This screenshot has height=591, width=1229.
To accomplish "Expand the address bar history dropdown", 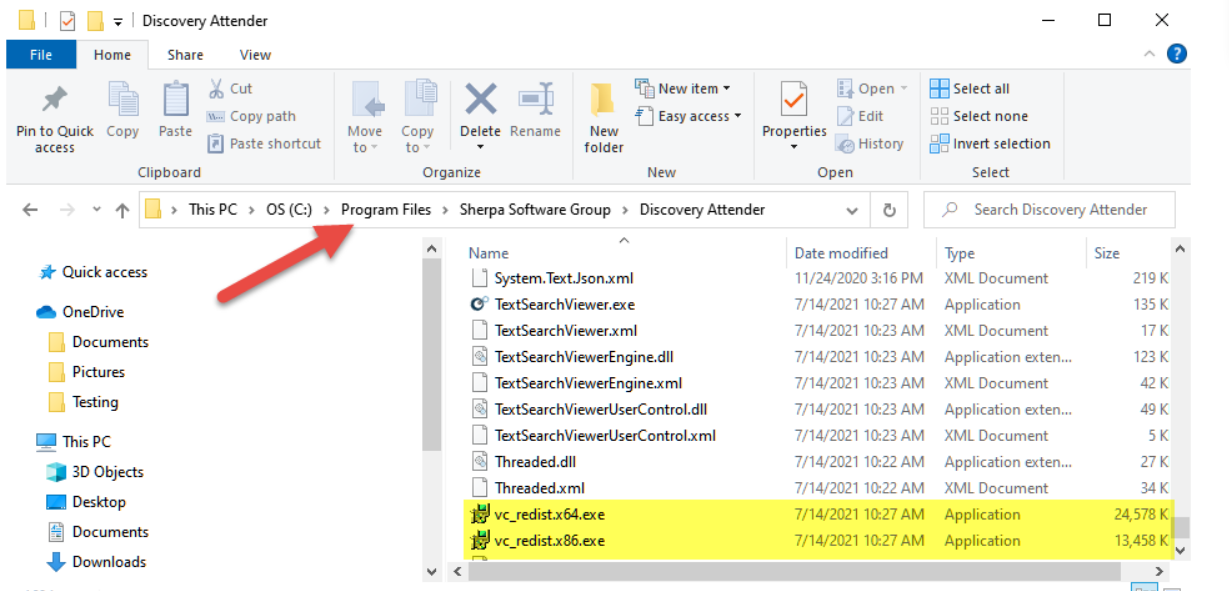I will (852, 210).
